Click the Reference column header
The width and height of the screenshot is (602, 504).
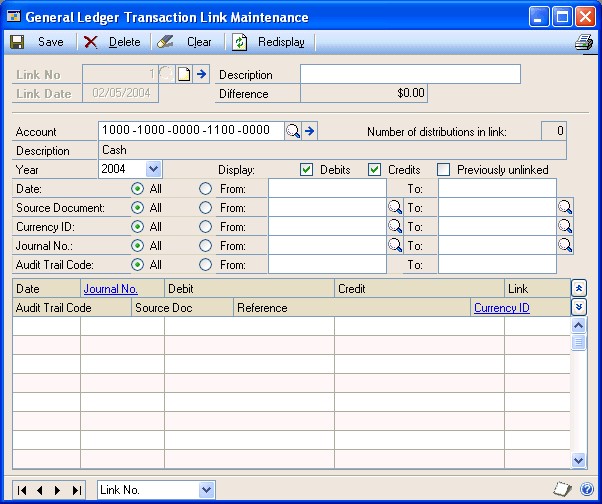(352, 307)
